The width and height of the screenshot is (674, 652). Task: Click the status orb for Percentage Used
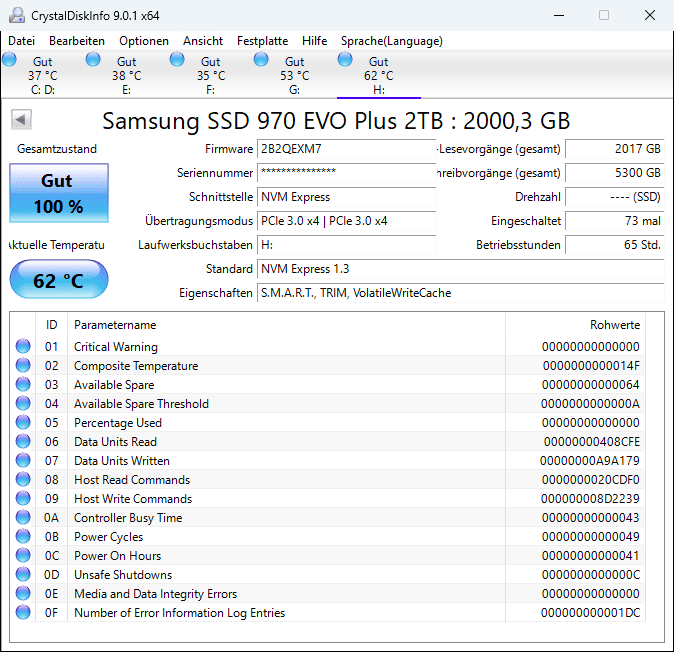point(23,422)
